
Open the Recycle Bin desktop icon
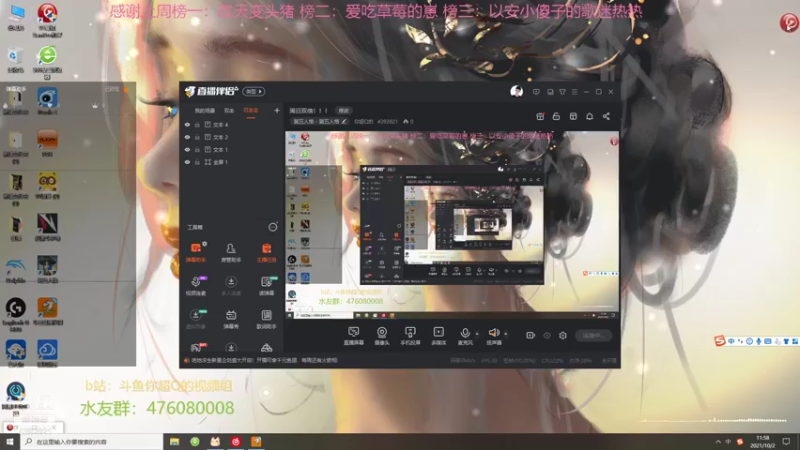tap(15, 59)
